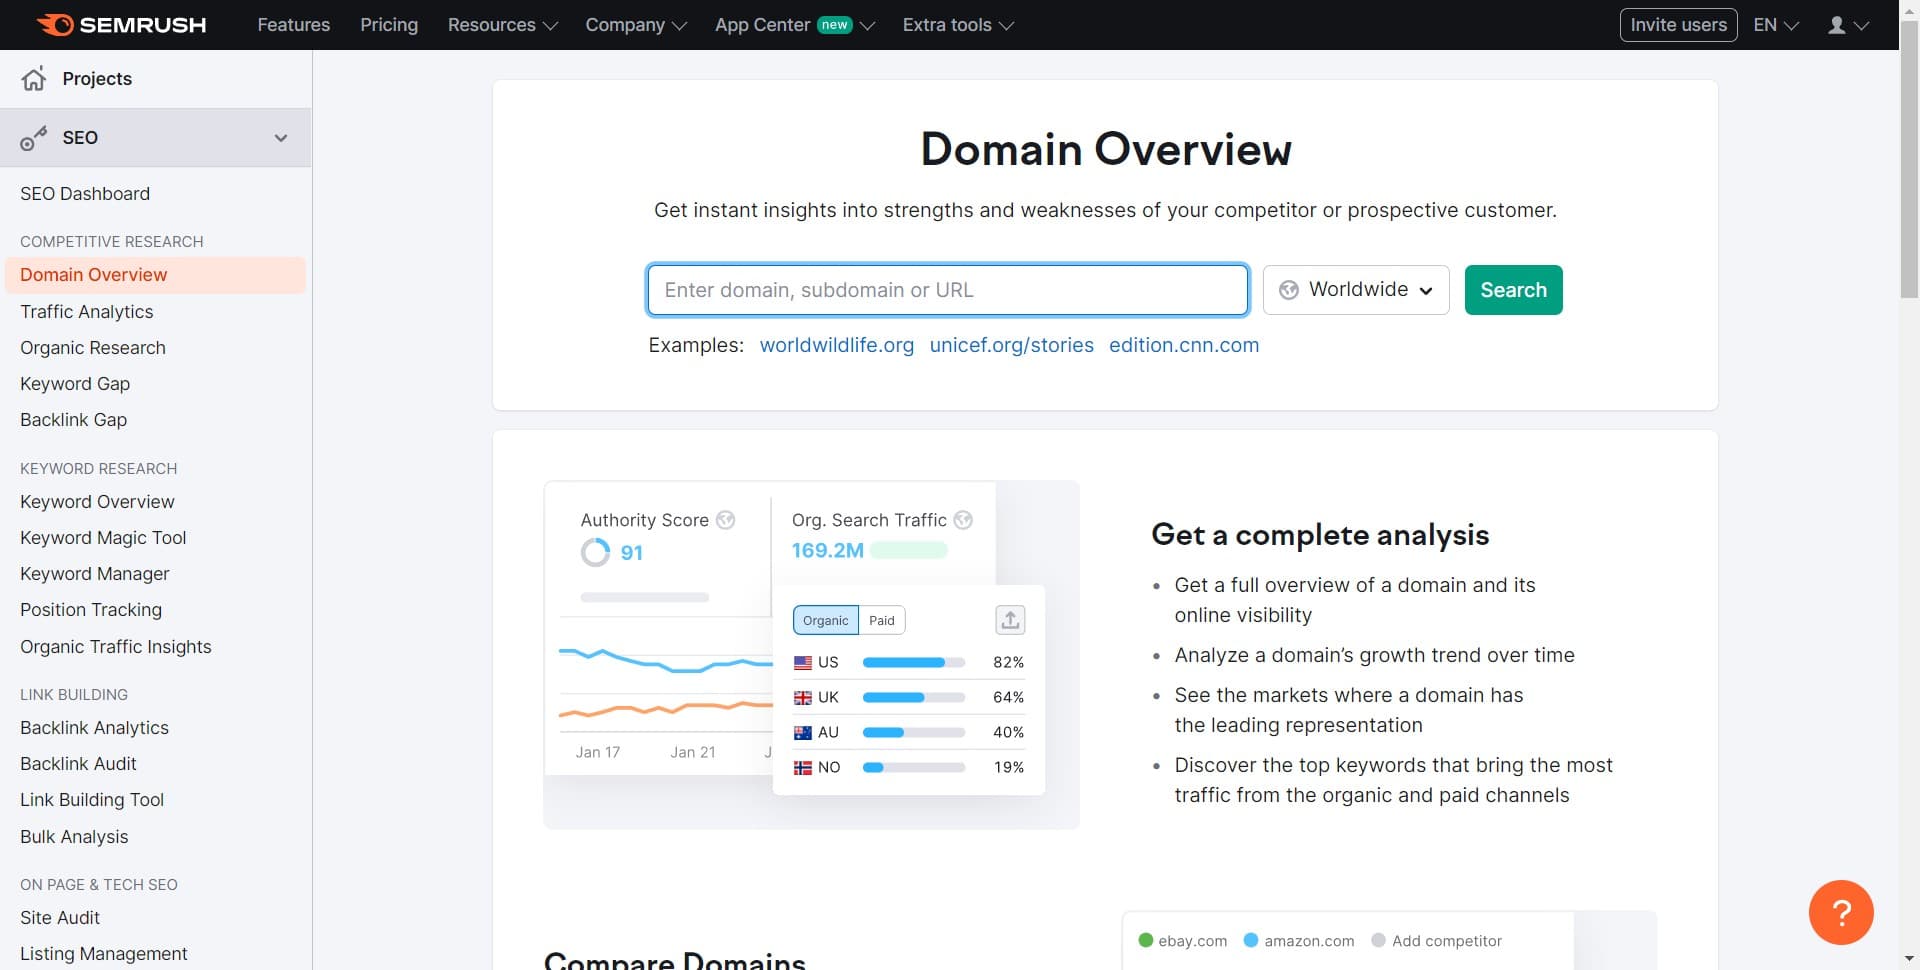1920x970 pixels.
Task: Click the SEO section icon in sidebar
Action: (x=34, y=138)
